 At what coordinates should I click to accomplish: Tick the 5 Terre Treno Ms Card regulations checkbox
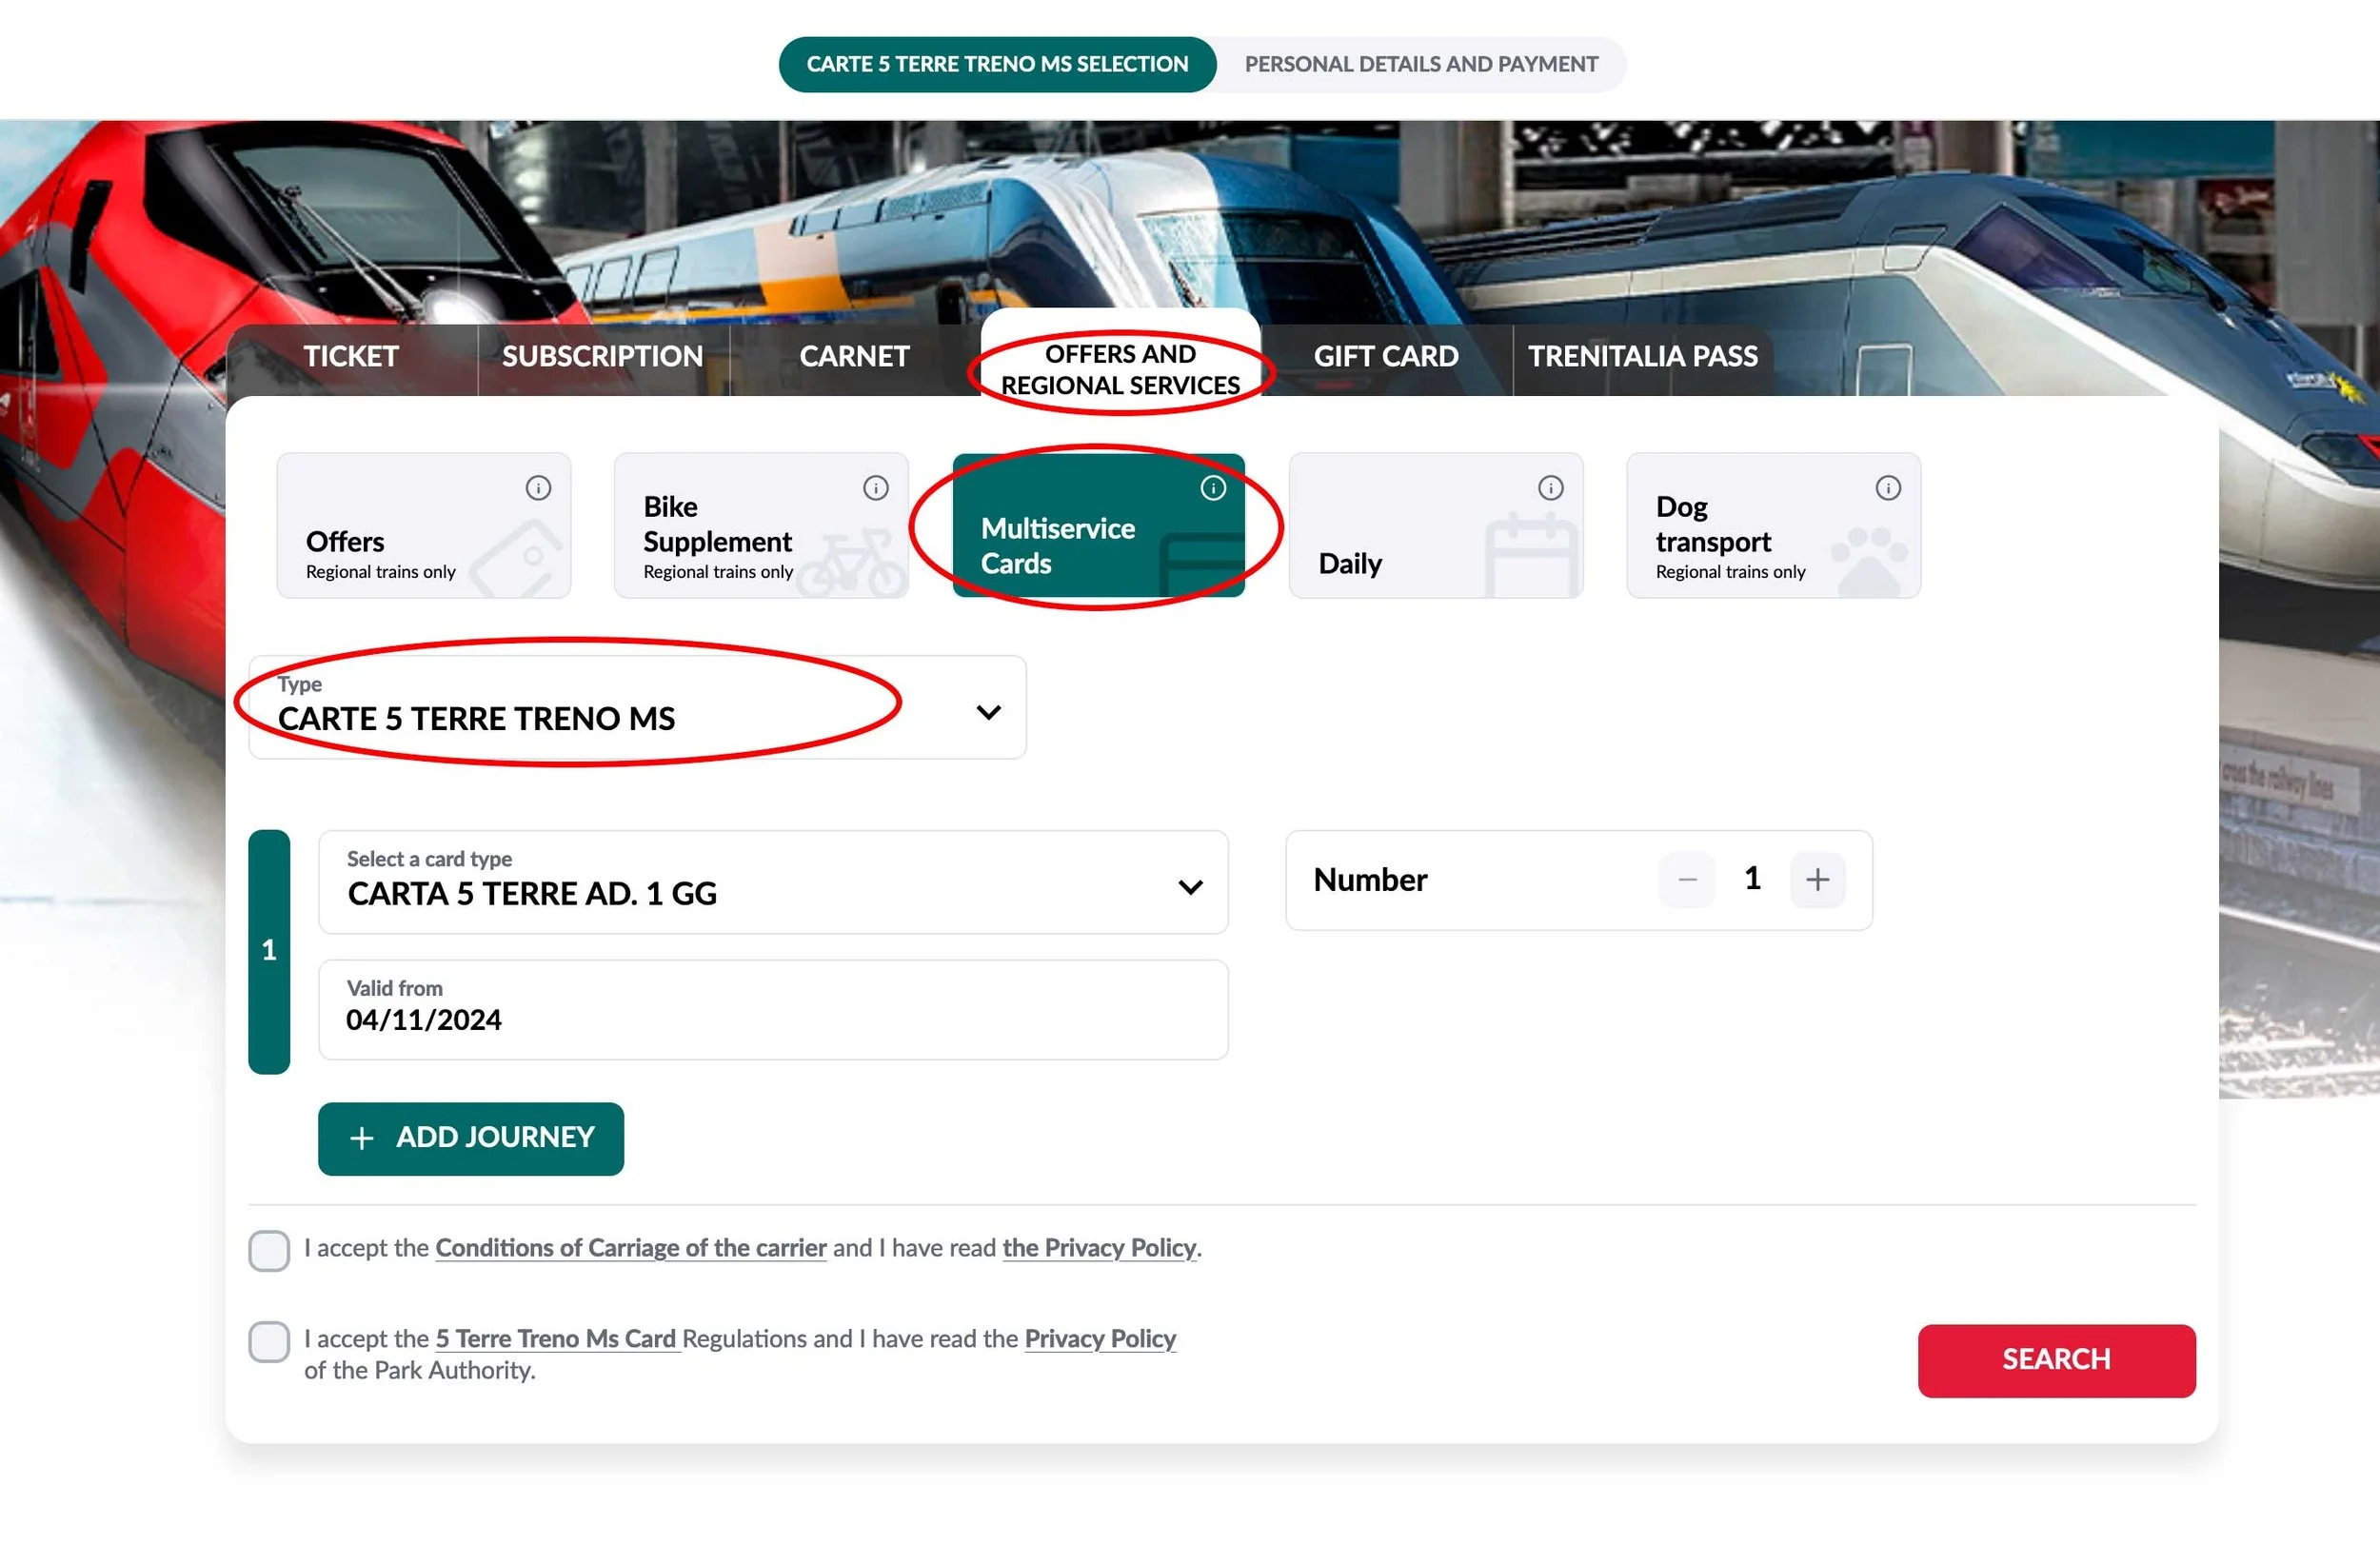coord(269,1341)
